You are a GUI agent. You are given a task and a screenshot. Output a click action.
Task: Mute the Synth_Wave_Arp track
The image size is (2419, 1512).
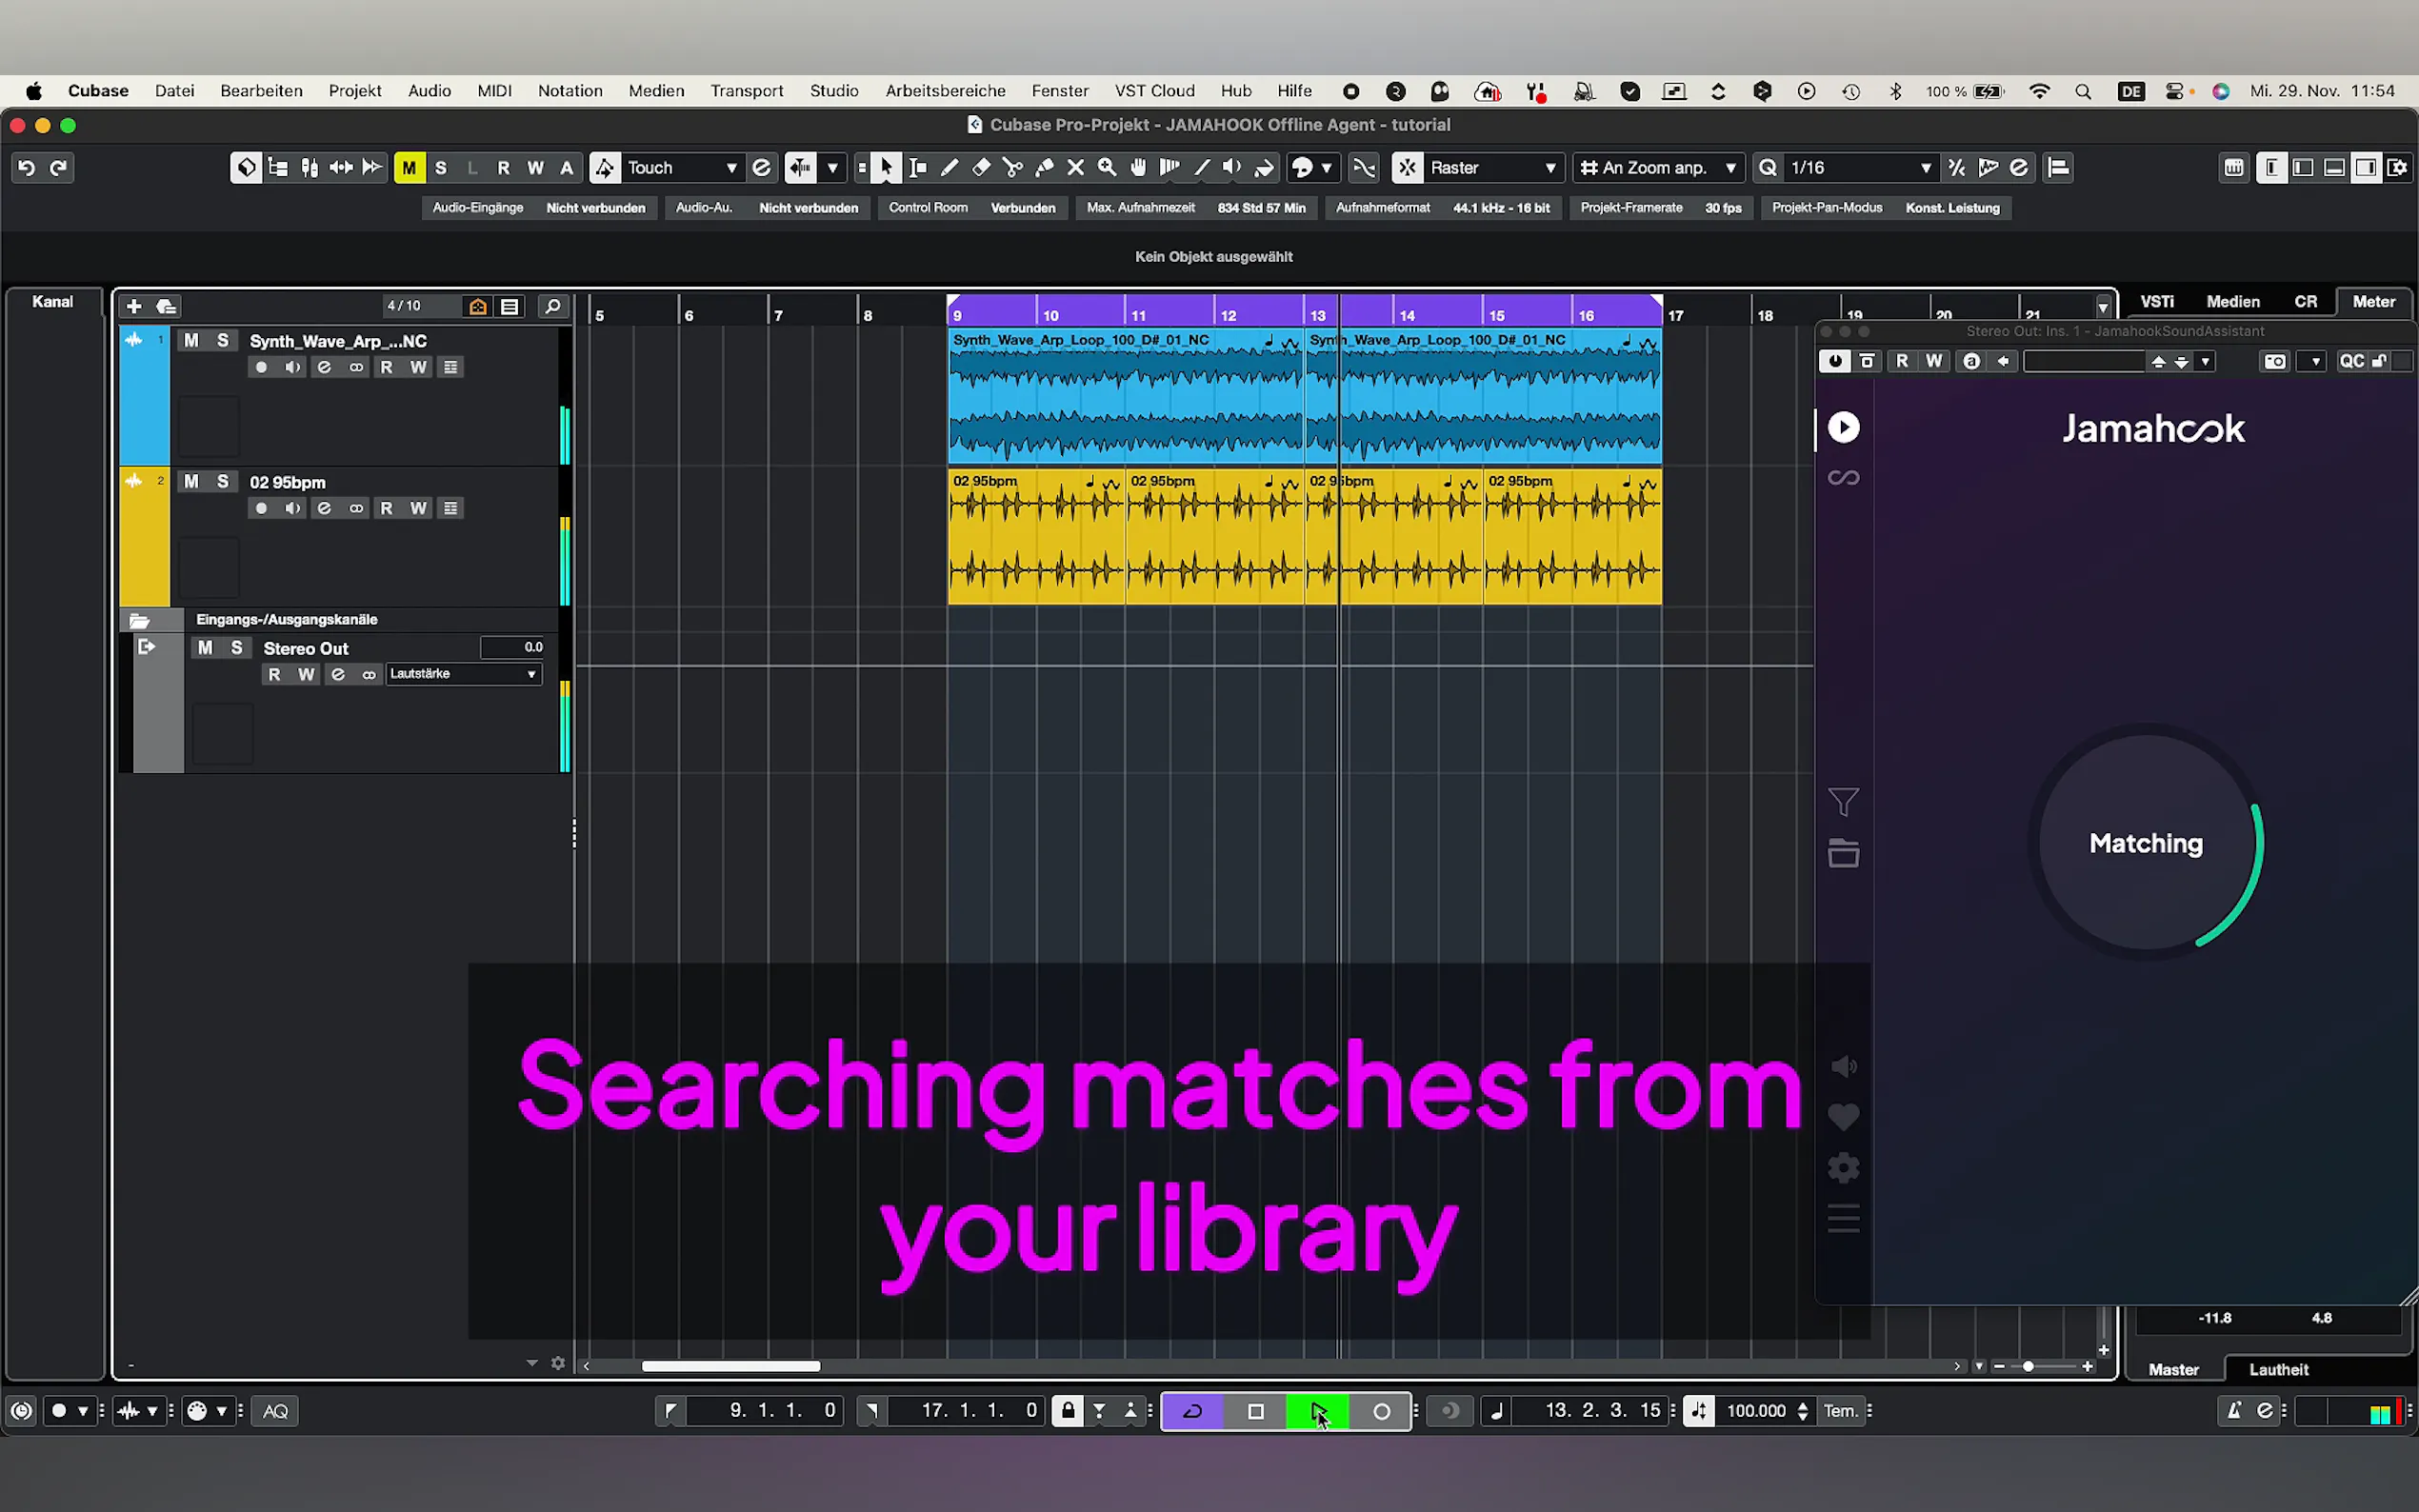191,341
